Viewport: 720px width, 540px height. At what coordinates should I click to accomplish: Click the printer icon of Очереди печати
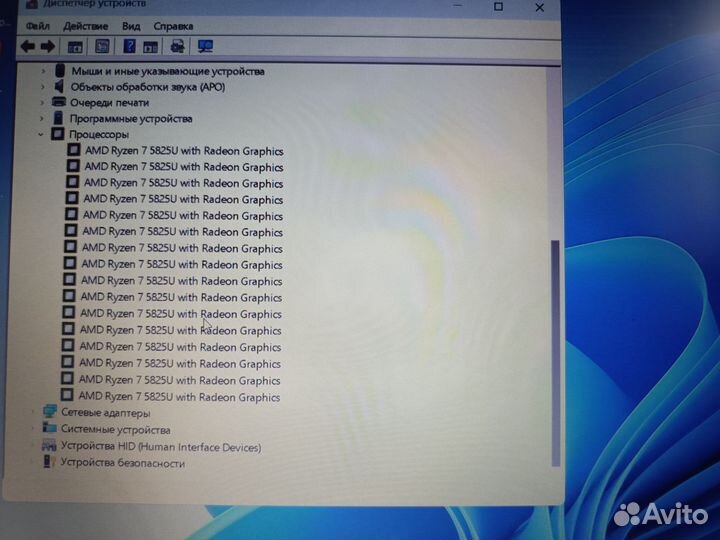click(x=59, y=101)
